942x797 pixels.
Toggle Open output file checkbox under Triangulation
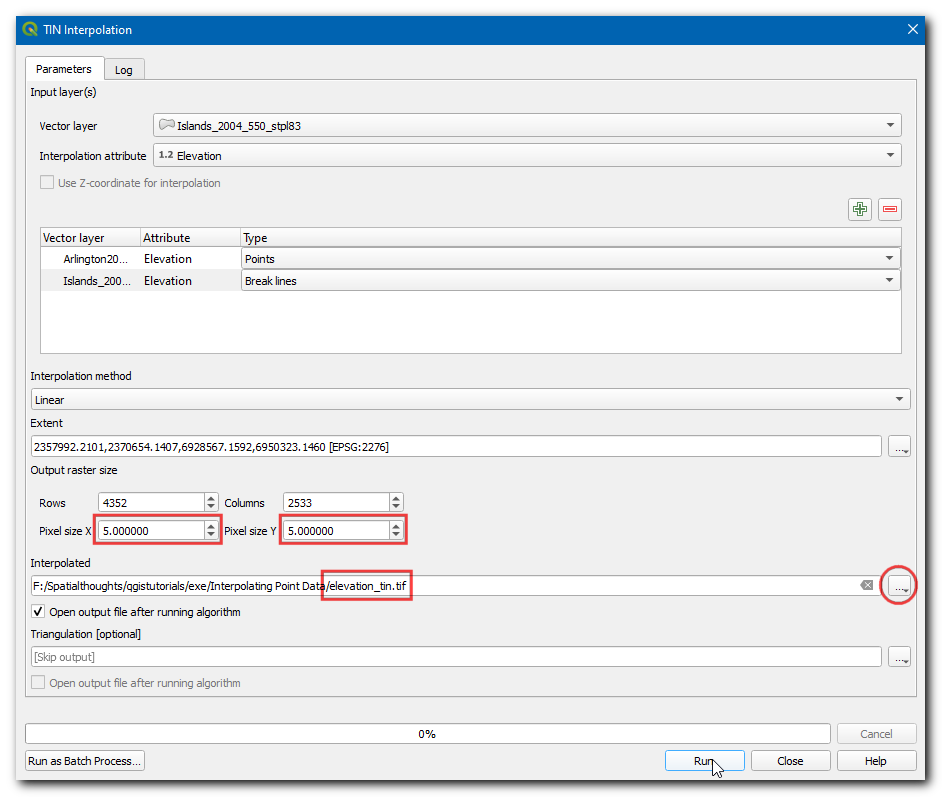coord(39,683)
